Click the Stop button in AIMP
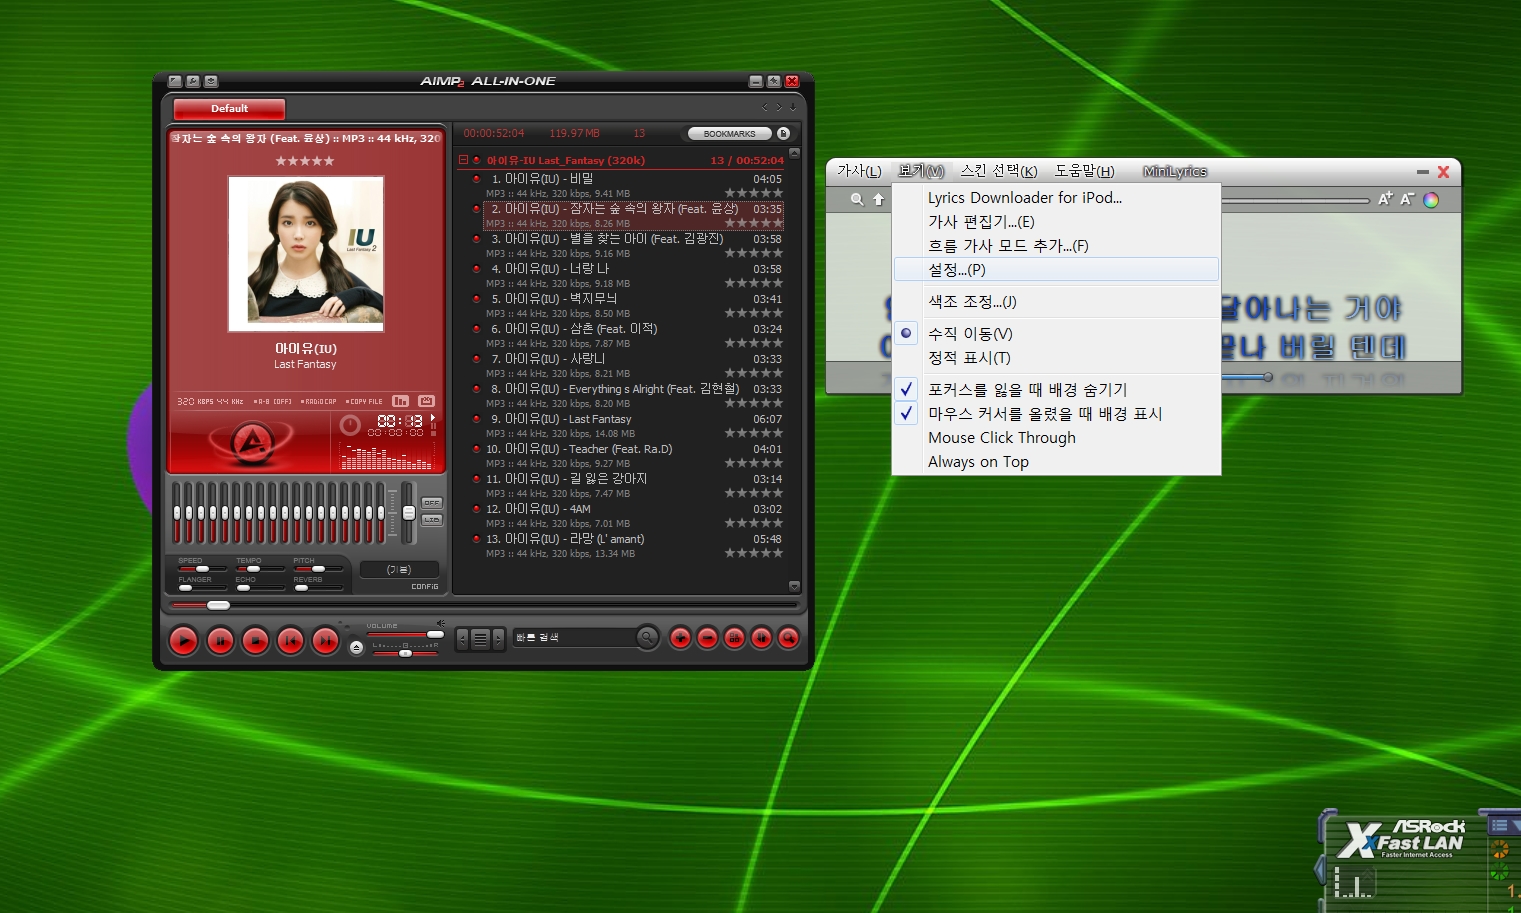The image size is (1521, 913). pos(255,640)
